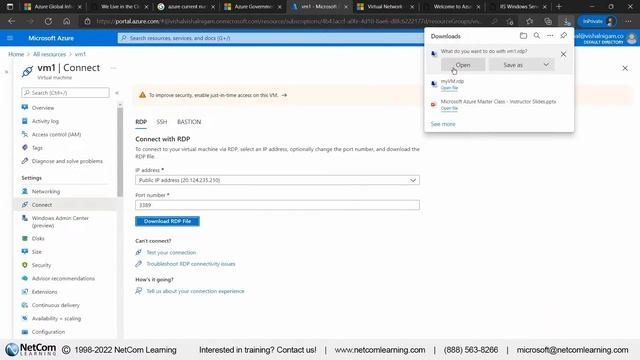Image resolution: width=640 pixels, height=360 pixels.
Task: Switch to IIS Windows Server browser tab
Action: (518, 7)
